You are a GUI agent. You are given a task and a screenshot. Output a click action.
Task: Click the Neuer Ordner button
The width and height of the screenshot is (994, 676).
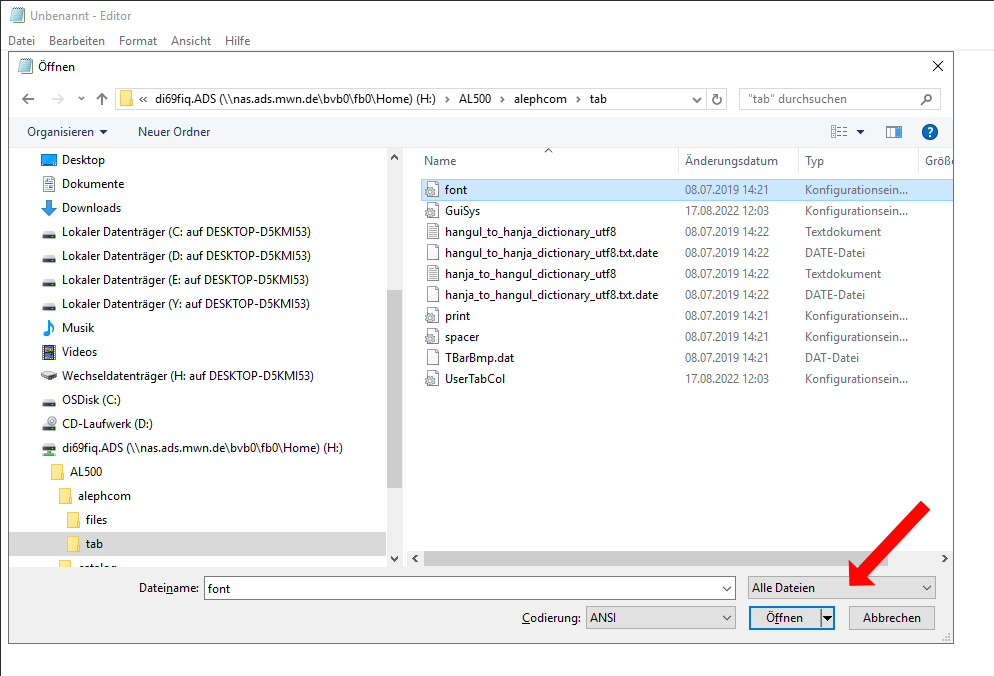pyautogui.click(x=174, y=132)
